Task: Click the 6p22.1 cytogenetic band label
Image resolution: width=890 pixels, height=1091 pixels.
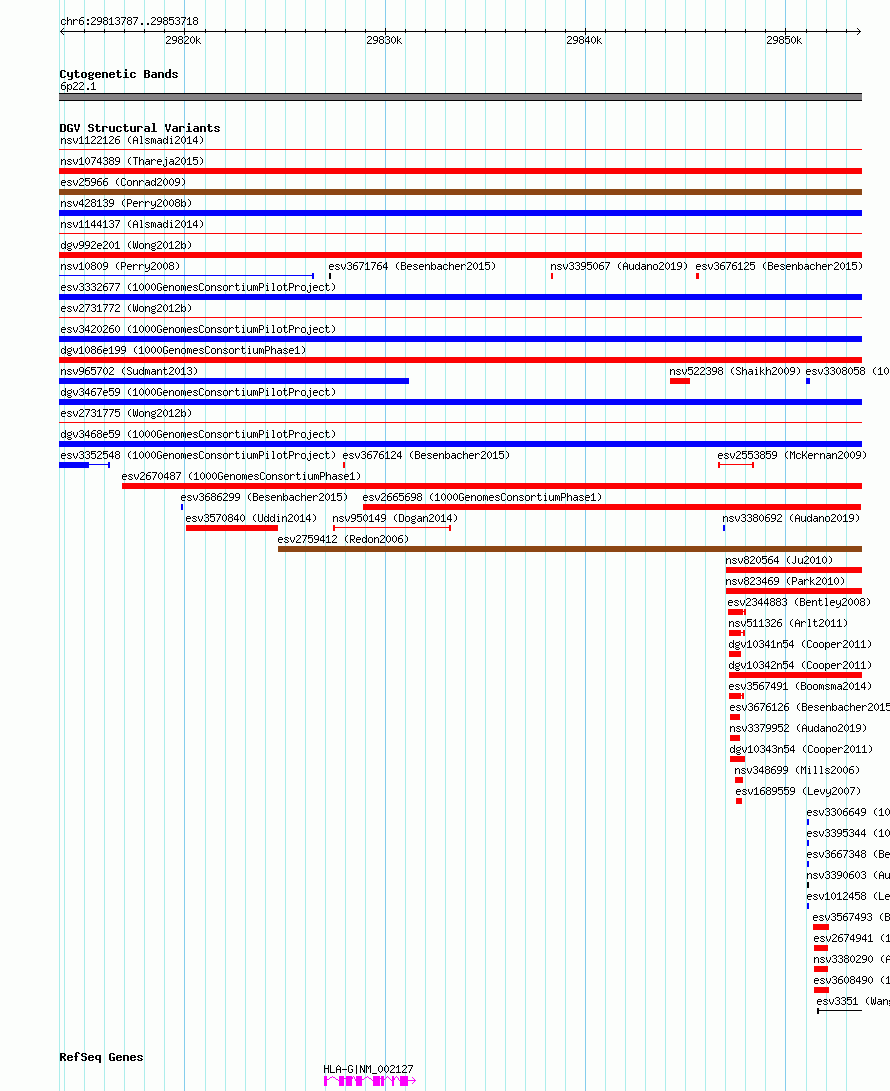Action: coord(78,86)
